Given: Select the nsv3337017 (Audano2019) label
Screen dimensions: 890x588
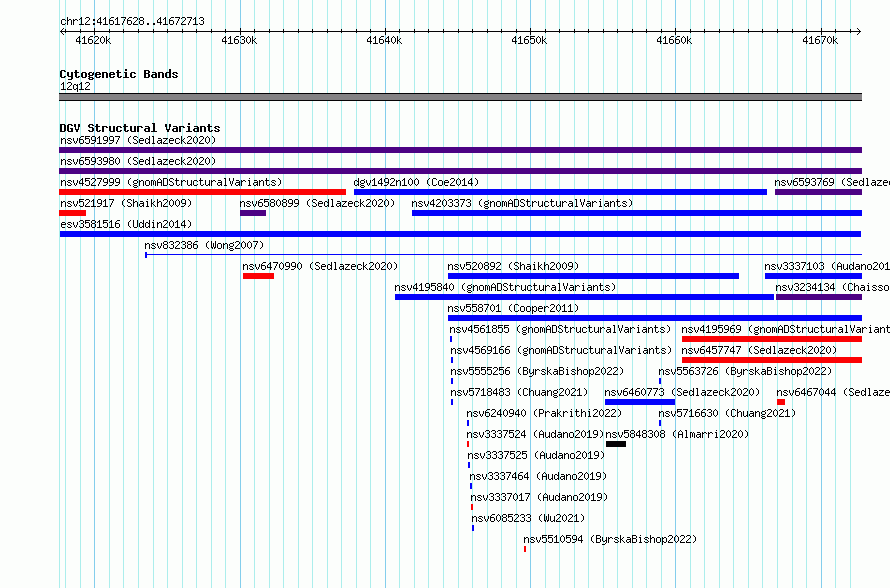Looking at the screenshot, I should click(x=539, y=497).
